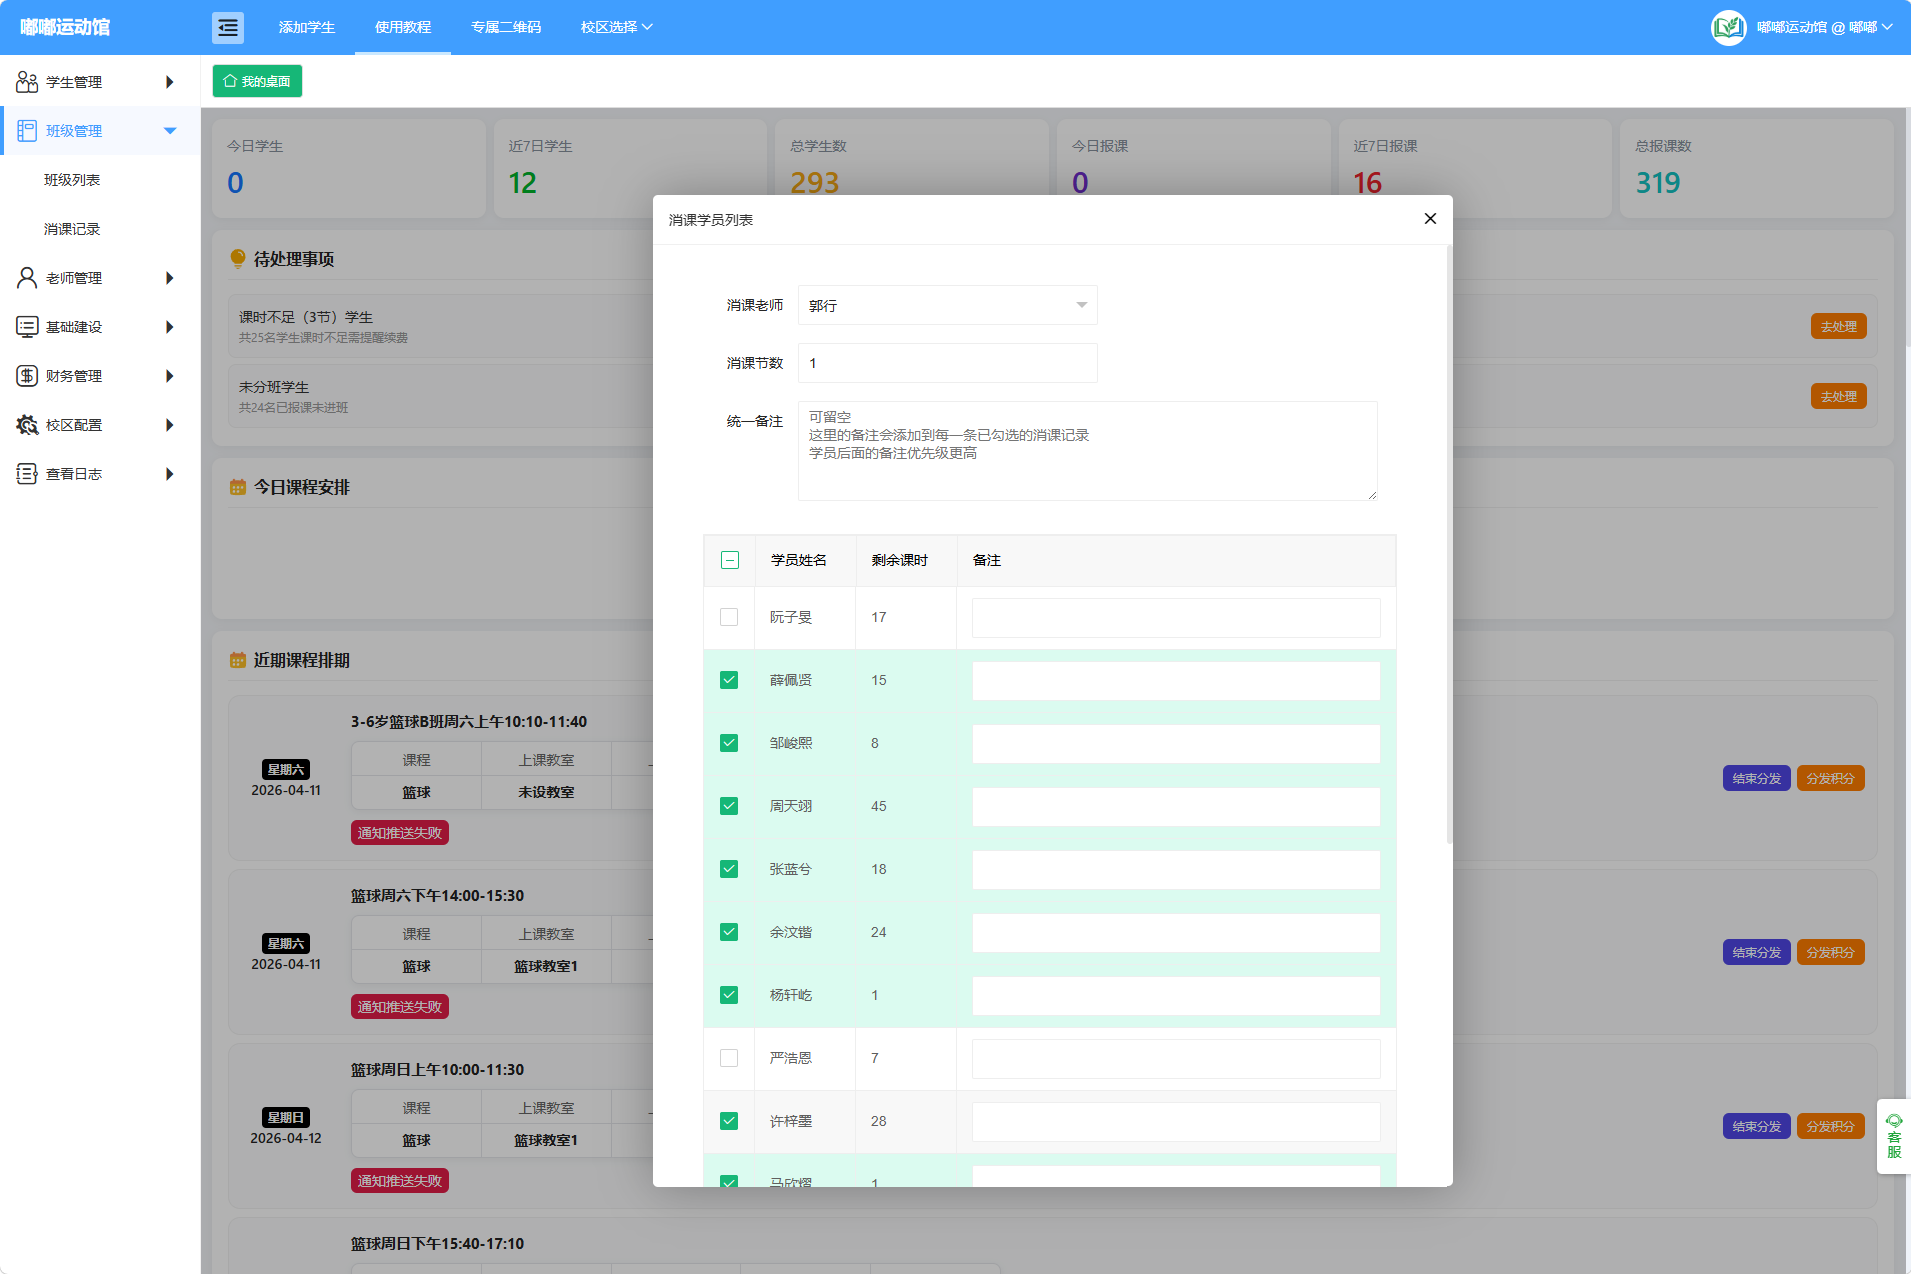Viewport: 1911px width, 1274px height.
Task: Click the 消课节数 input field
Action: [x=947, y=363]
